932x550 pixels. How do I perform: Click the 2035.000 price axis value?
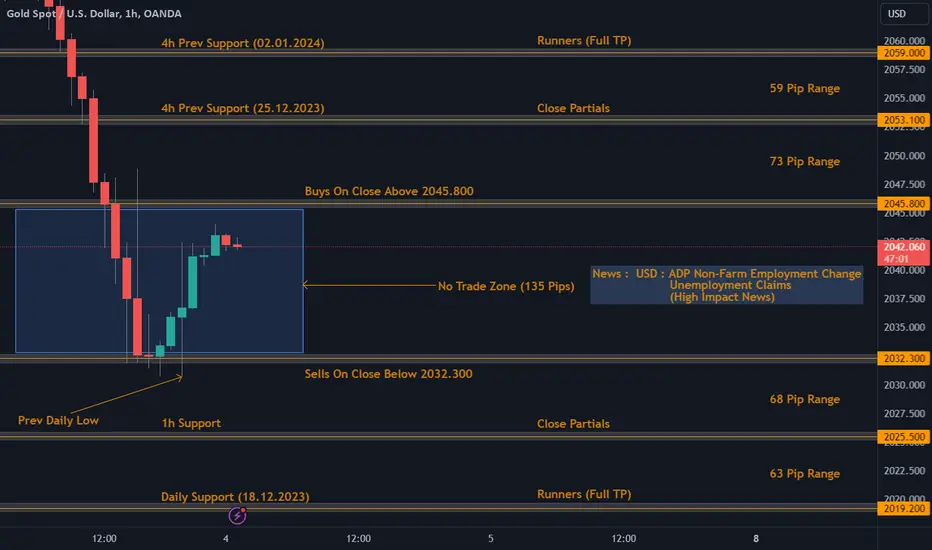click(904, 327)
